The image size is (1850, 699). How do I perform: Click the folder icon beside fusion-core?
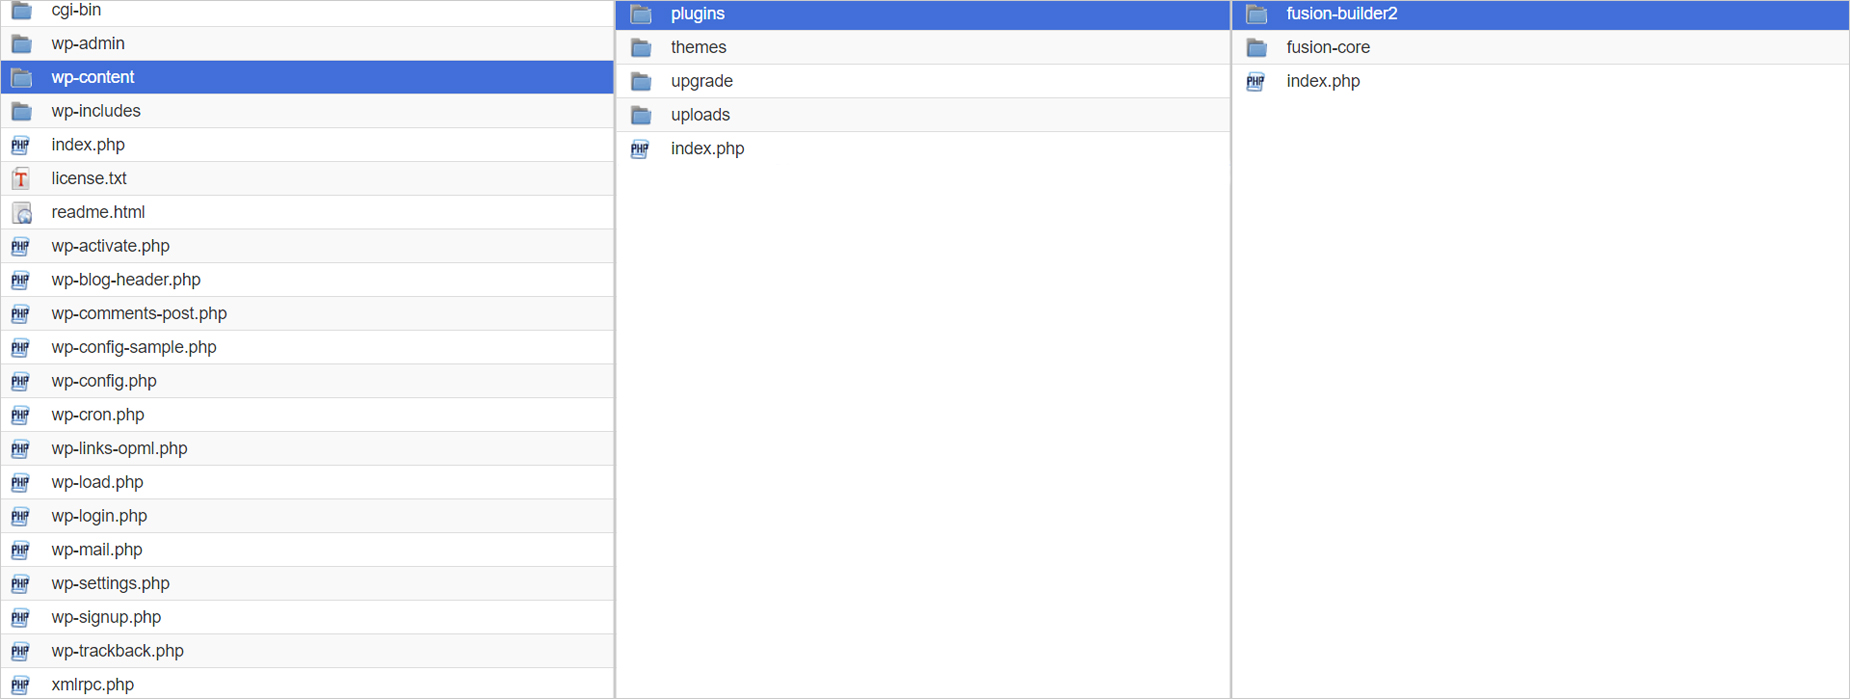tap(1257, 48)
